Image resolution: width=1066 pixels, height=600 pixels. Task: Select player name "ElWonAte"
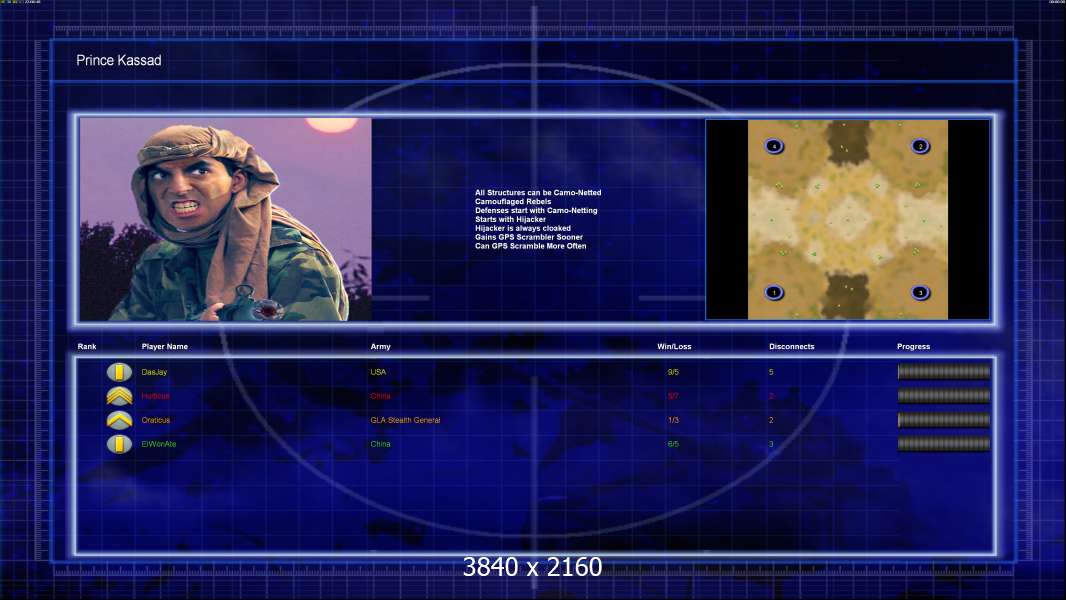click(x=159, y=444)
